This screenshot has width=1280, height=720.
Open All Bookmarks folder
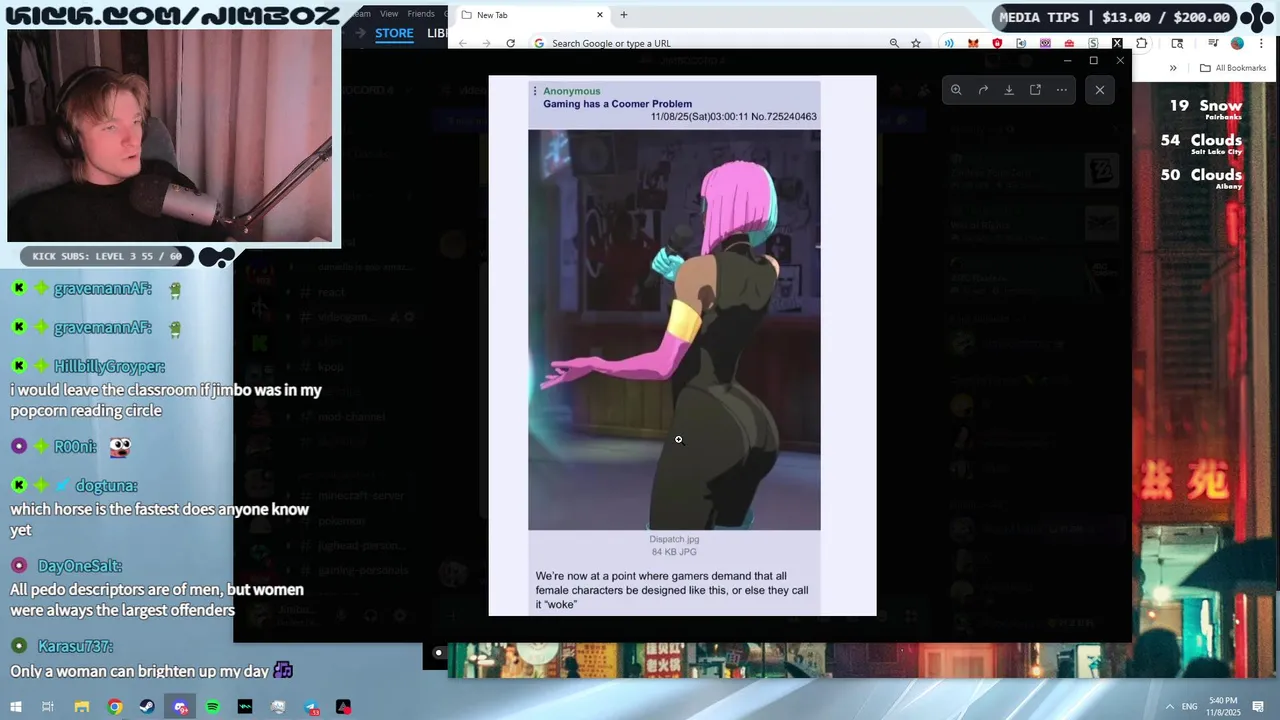pos(1233,68)
